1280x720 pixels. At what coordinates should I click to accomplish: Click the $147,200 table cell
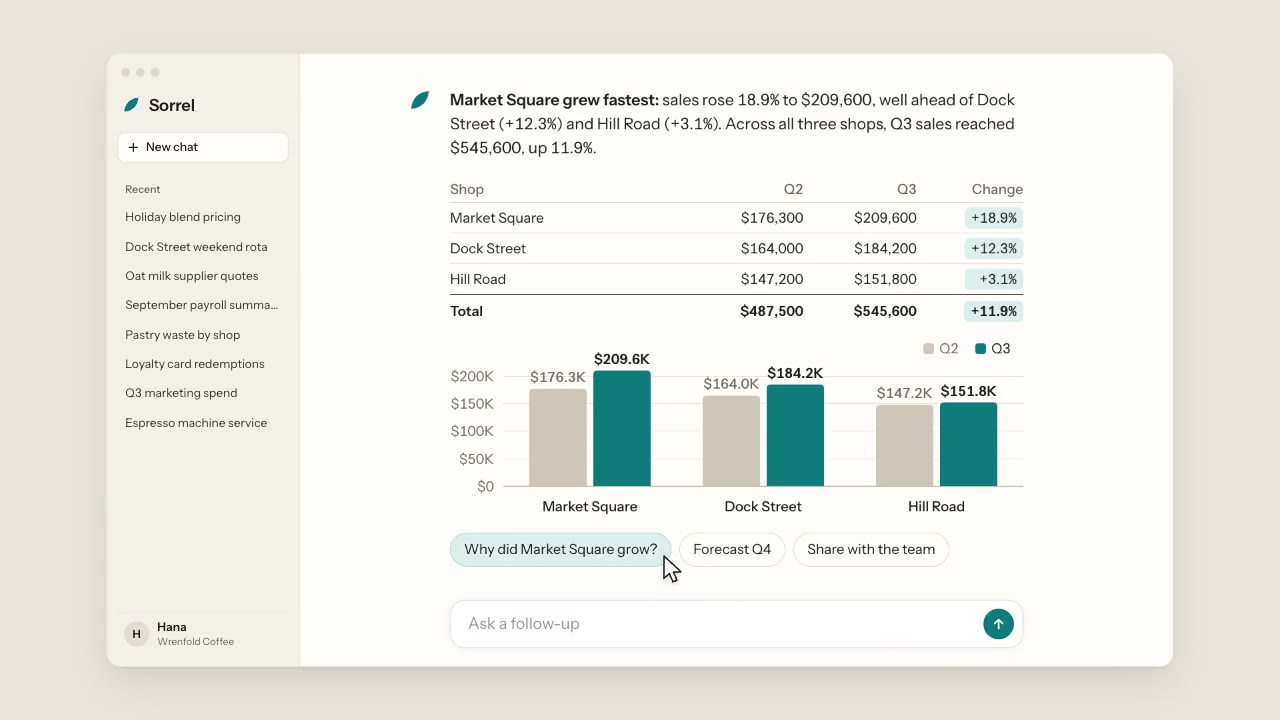(x=772, y=279)
